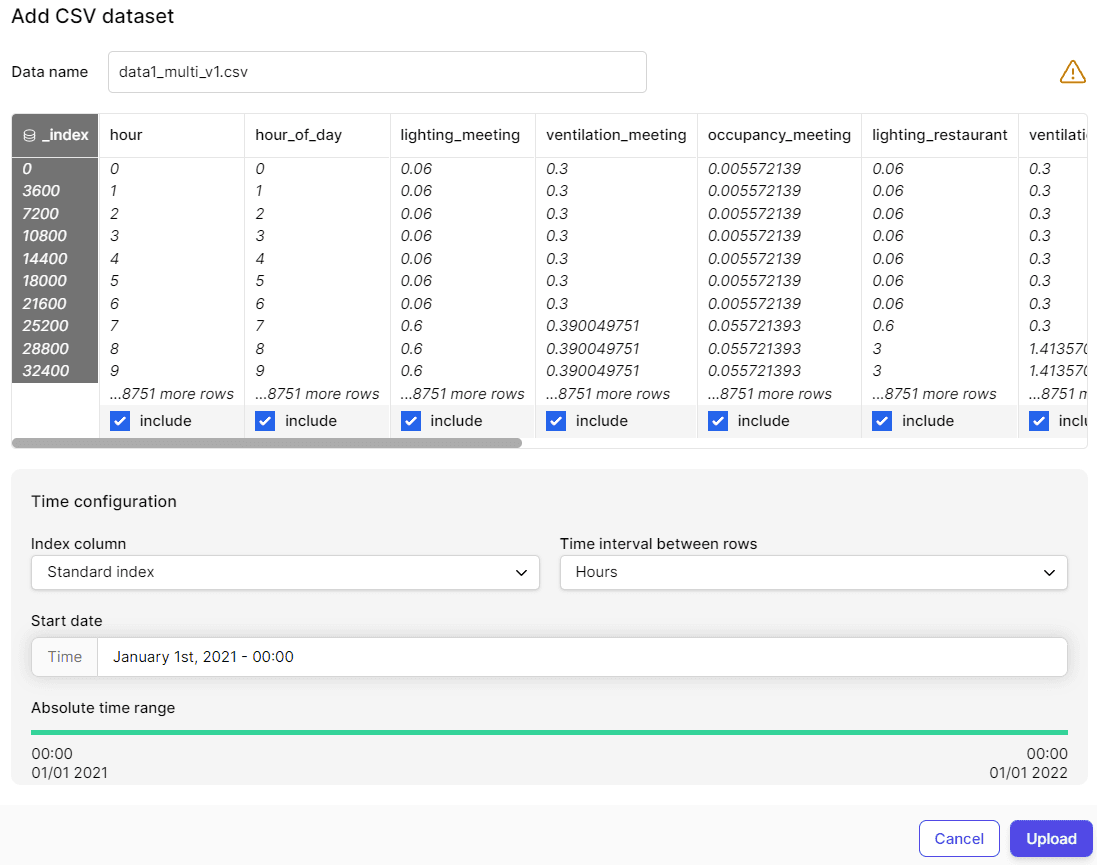Click the green absolute time range bar

pyautogui.click(x=549, y=732)
